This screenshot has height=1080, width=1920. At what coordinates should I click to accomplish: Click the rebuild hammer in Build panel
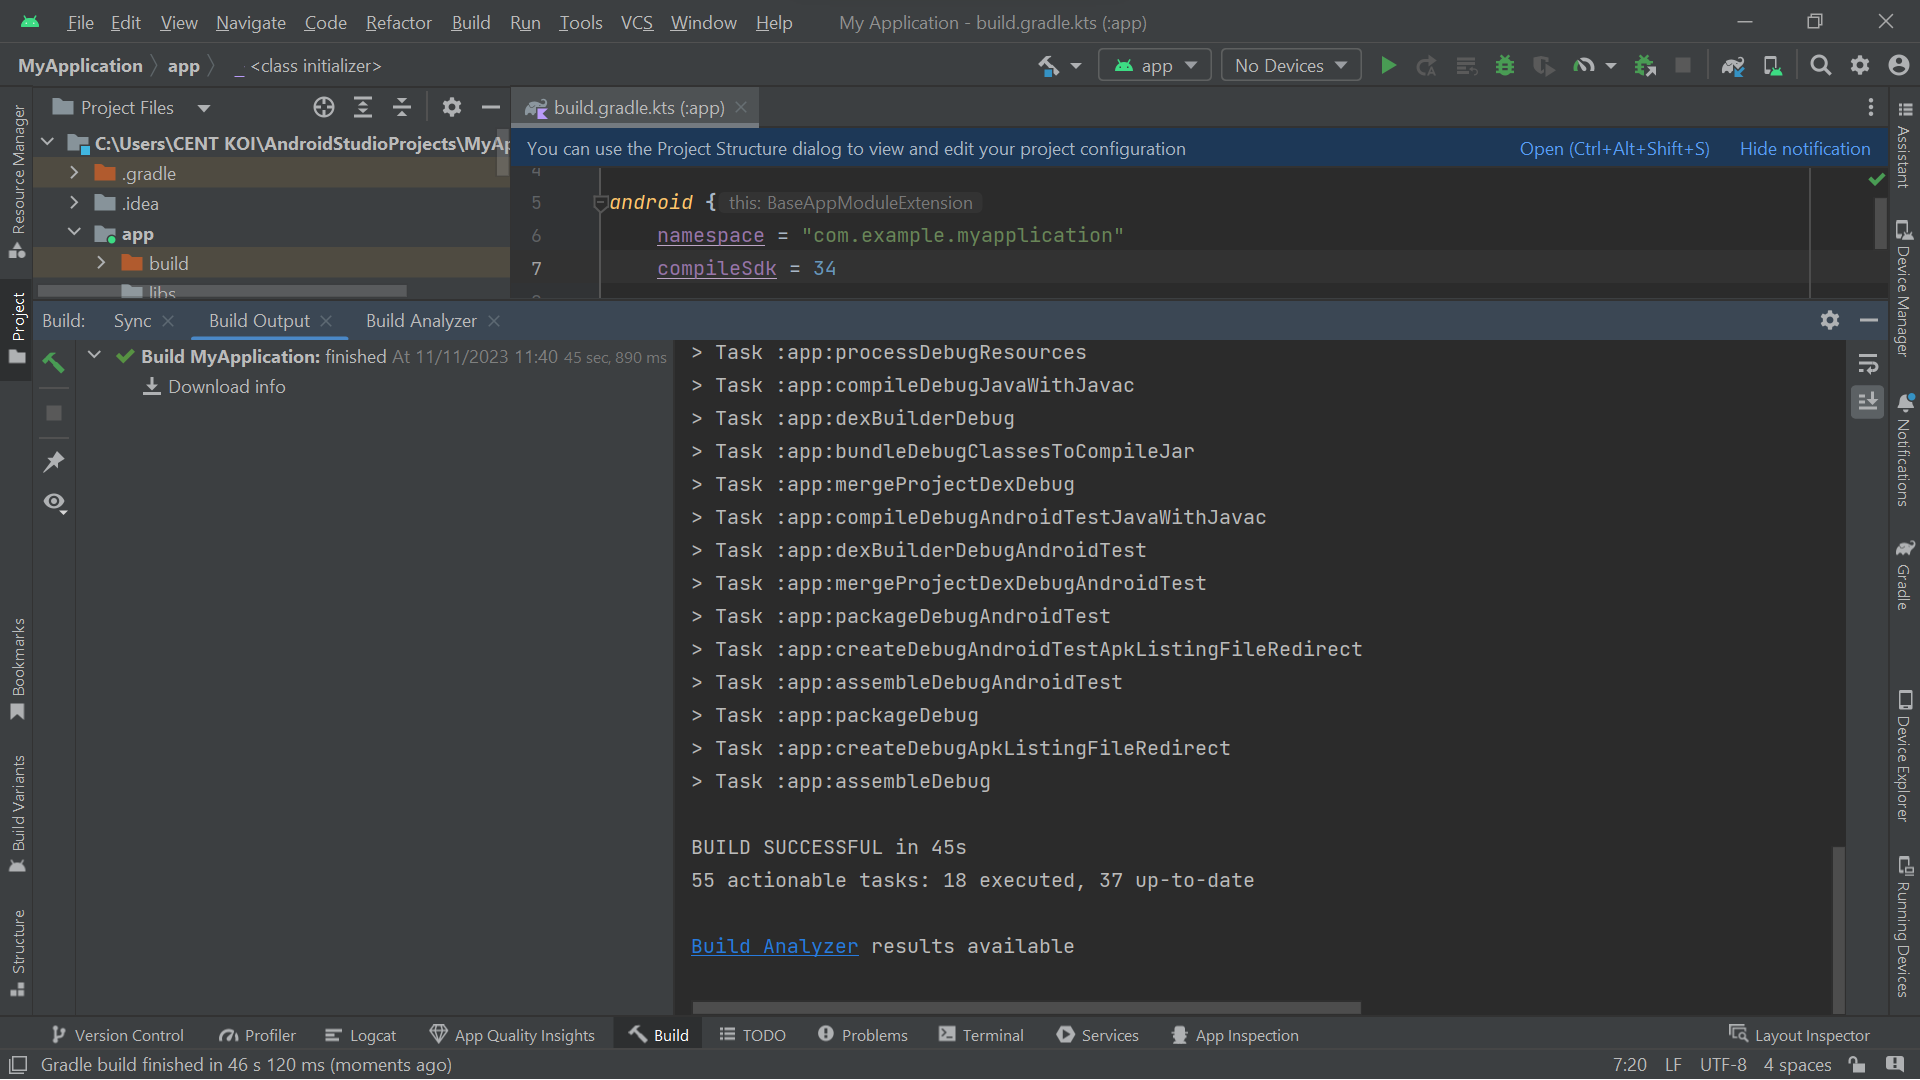pyautogui.click(x=54, y=362)
